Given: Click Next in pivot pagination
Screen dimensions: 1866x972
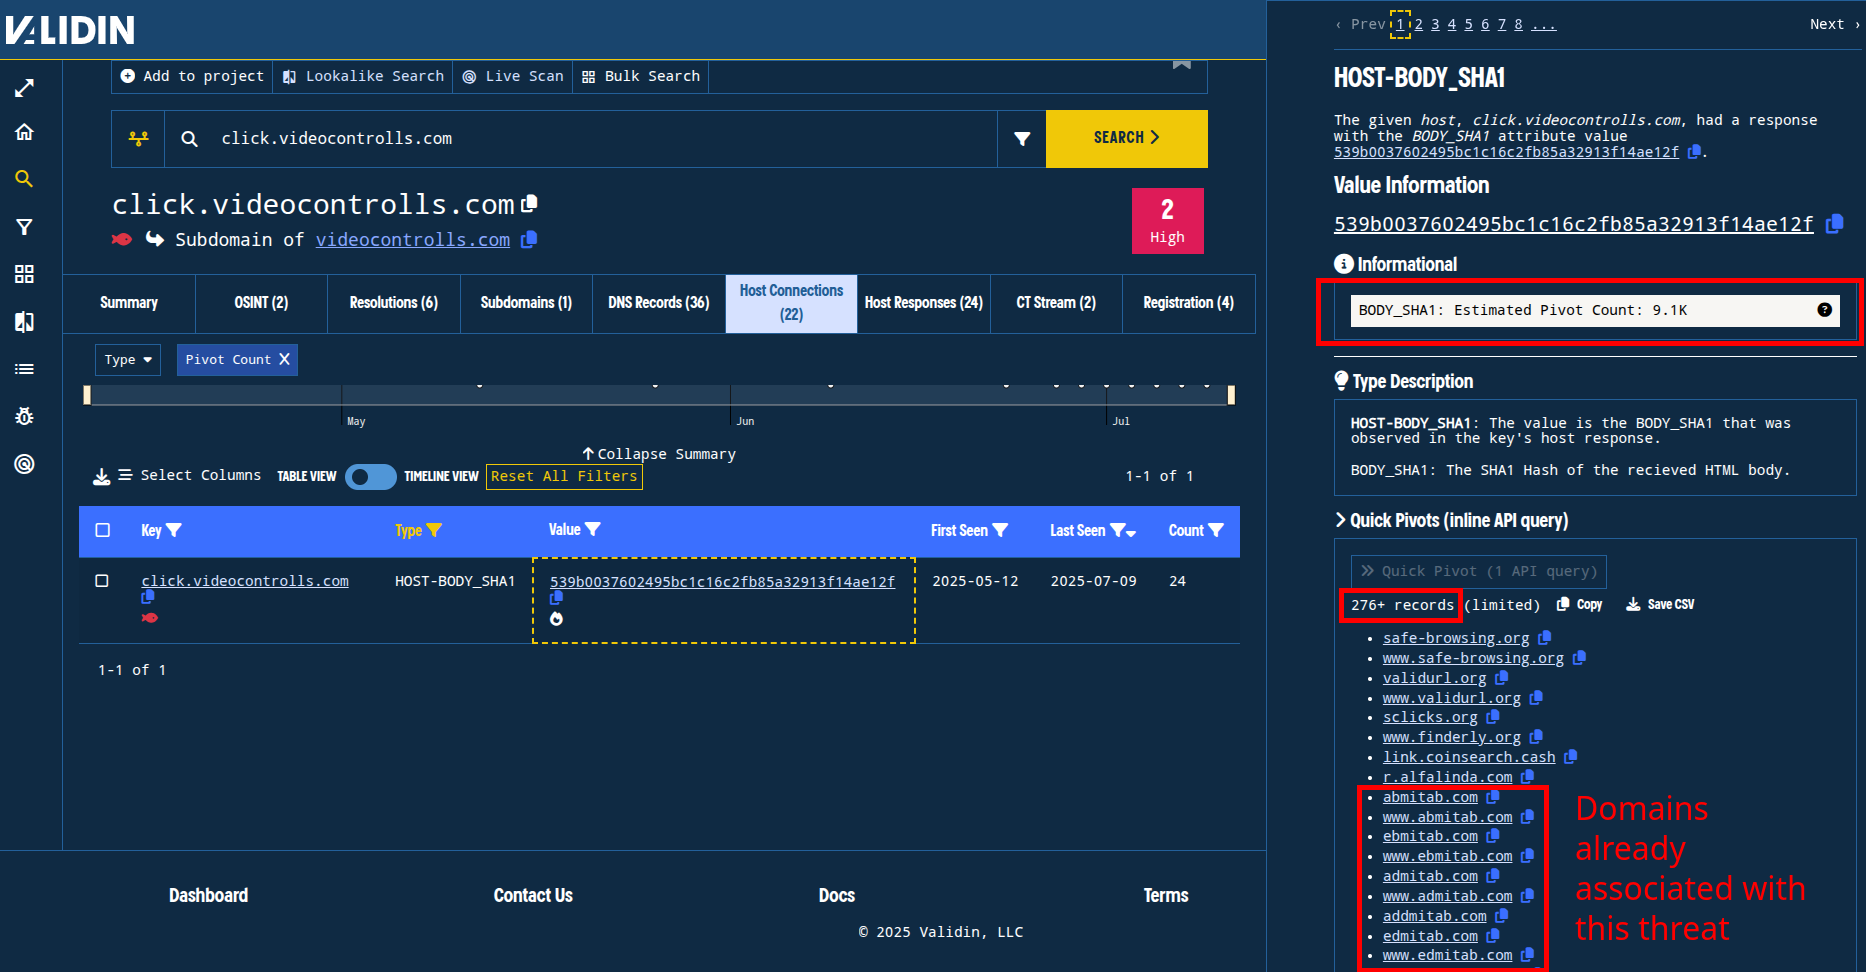Looking at the screenshot, I should point(1834,24).
